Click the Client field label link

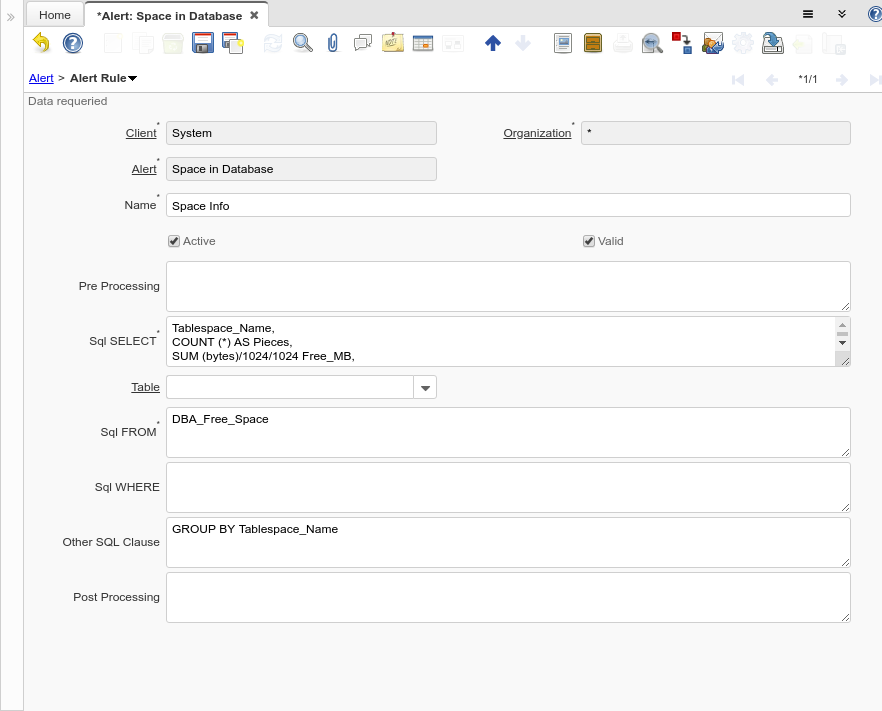click(141, 133)
